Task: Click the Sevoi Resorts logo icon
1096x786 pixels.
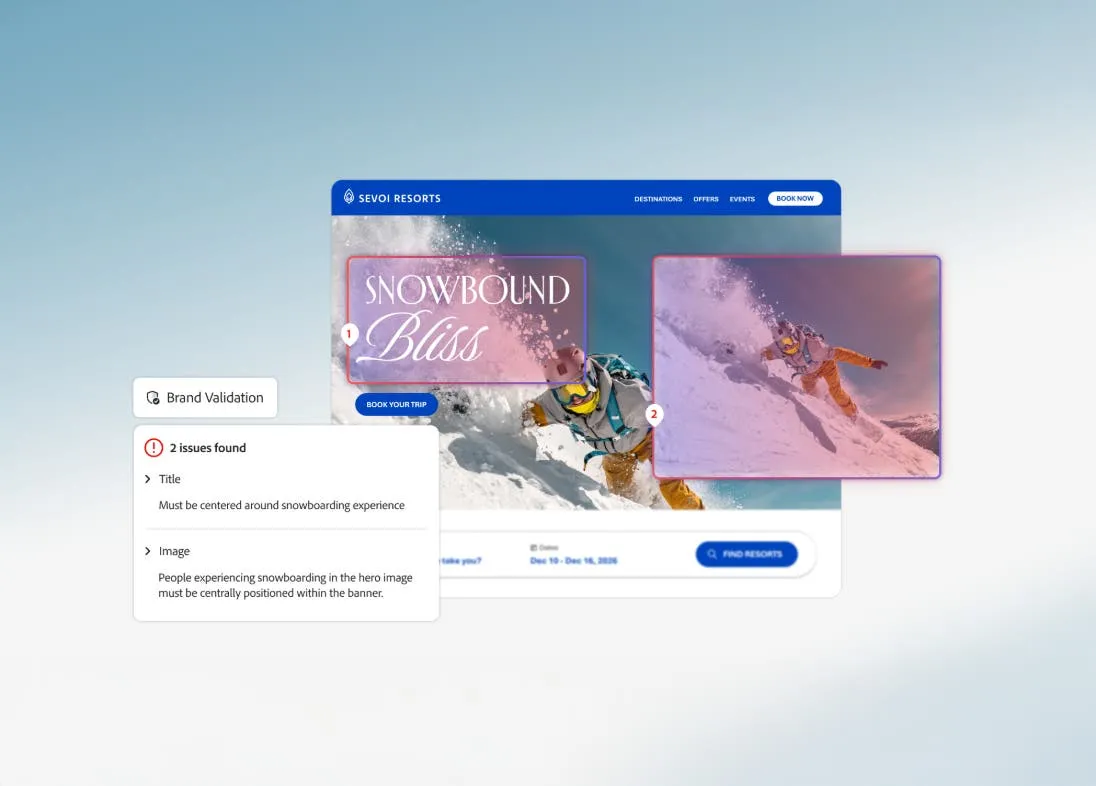Action: point(349,196)
